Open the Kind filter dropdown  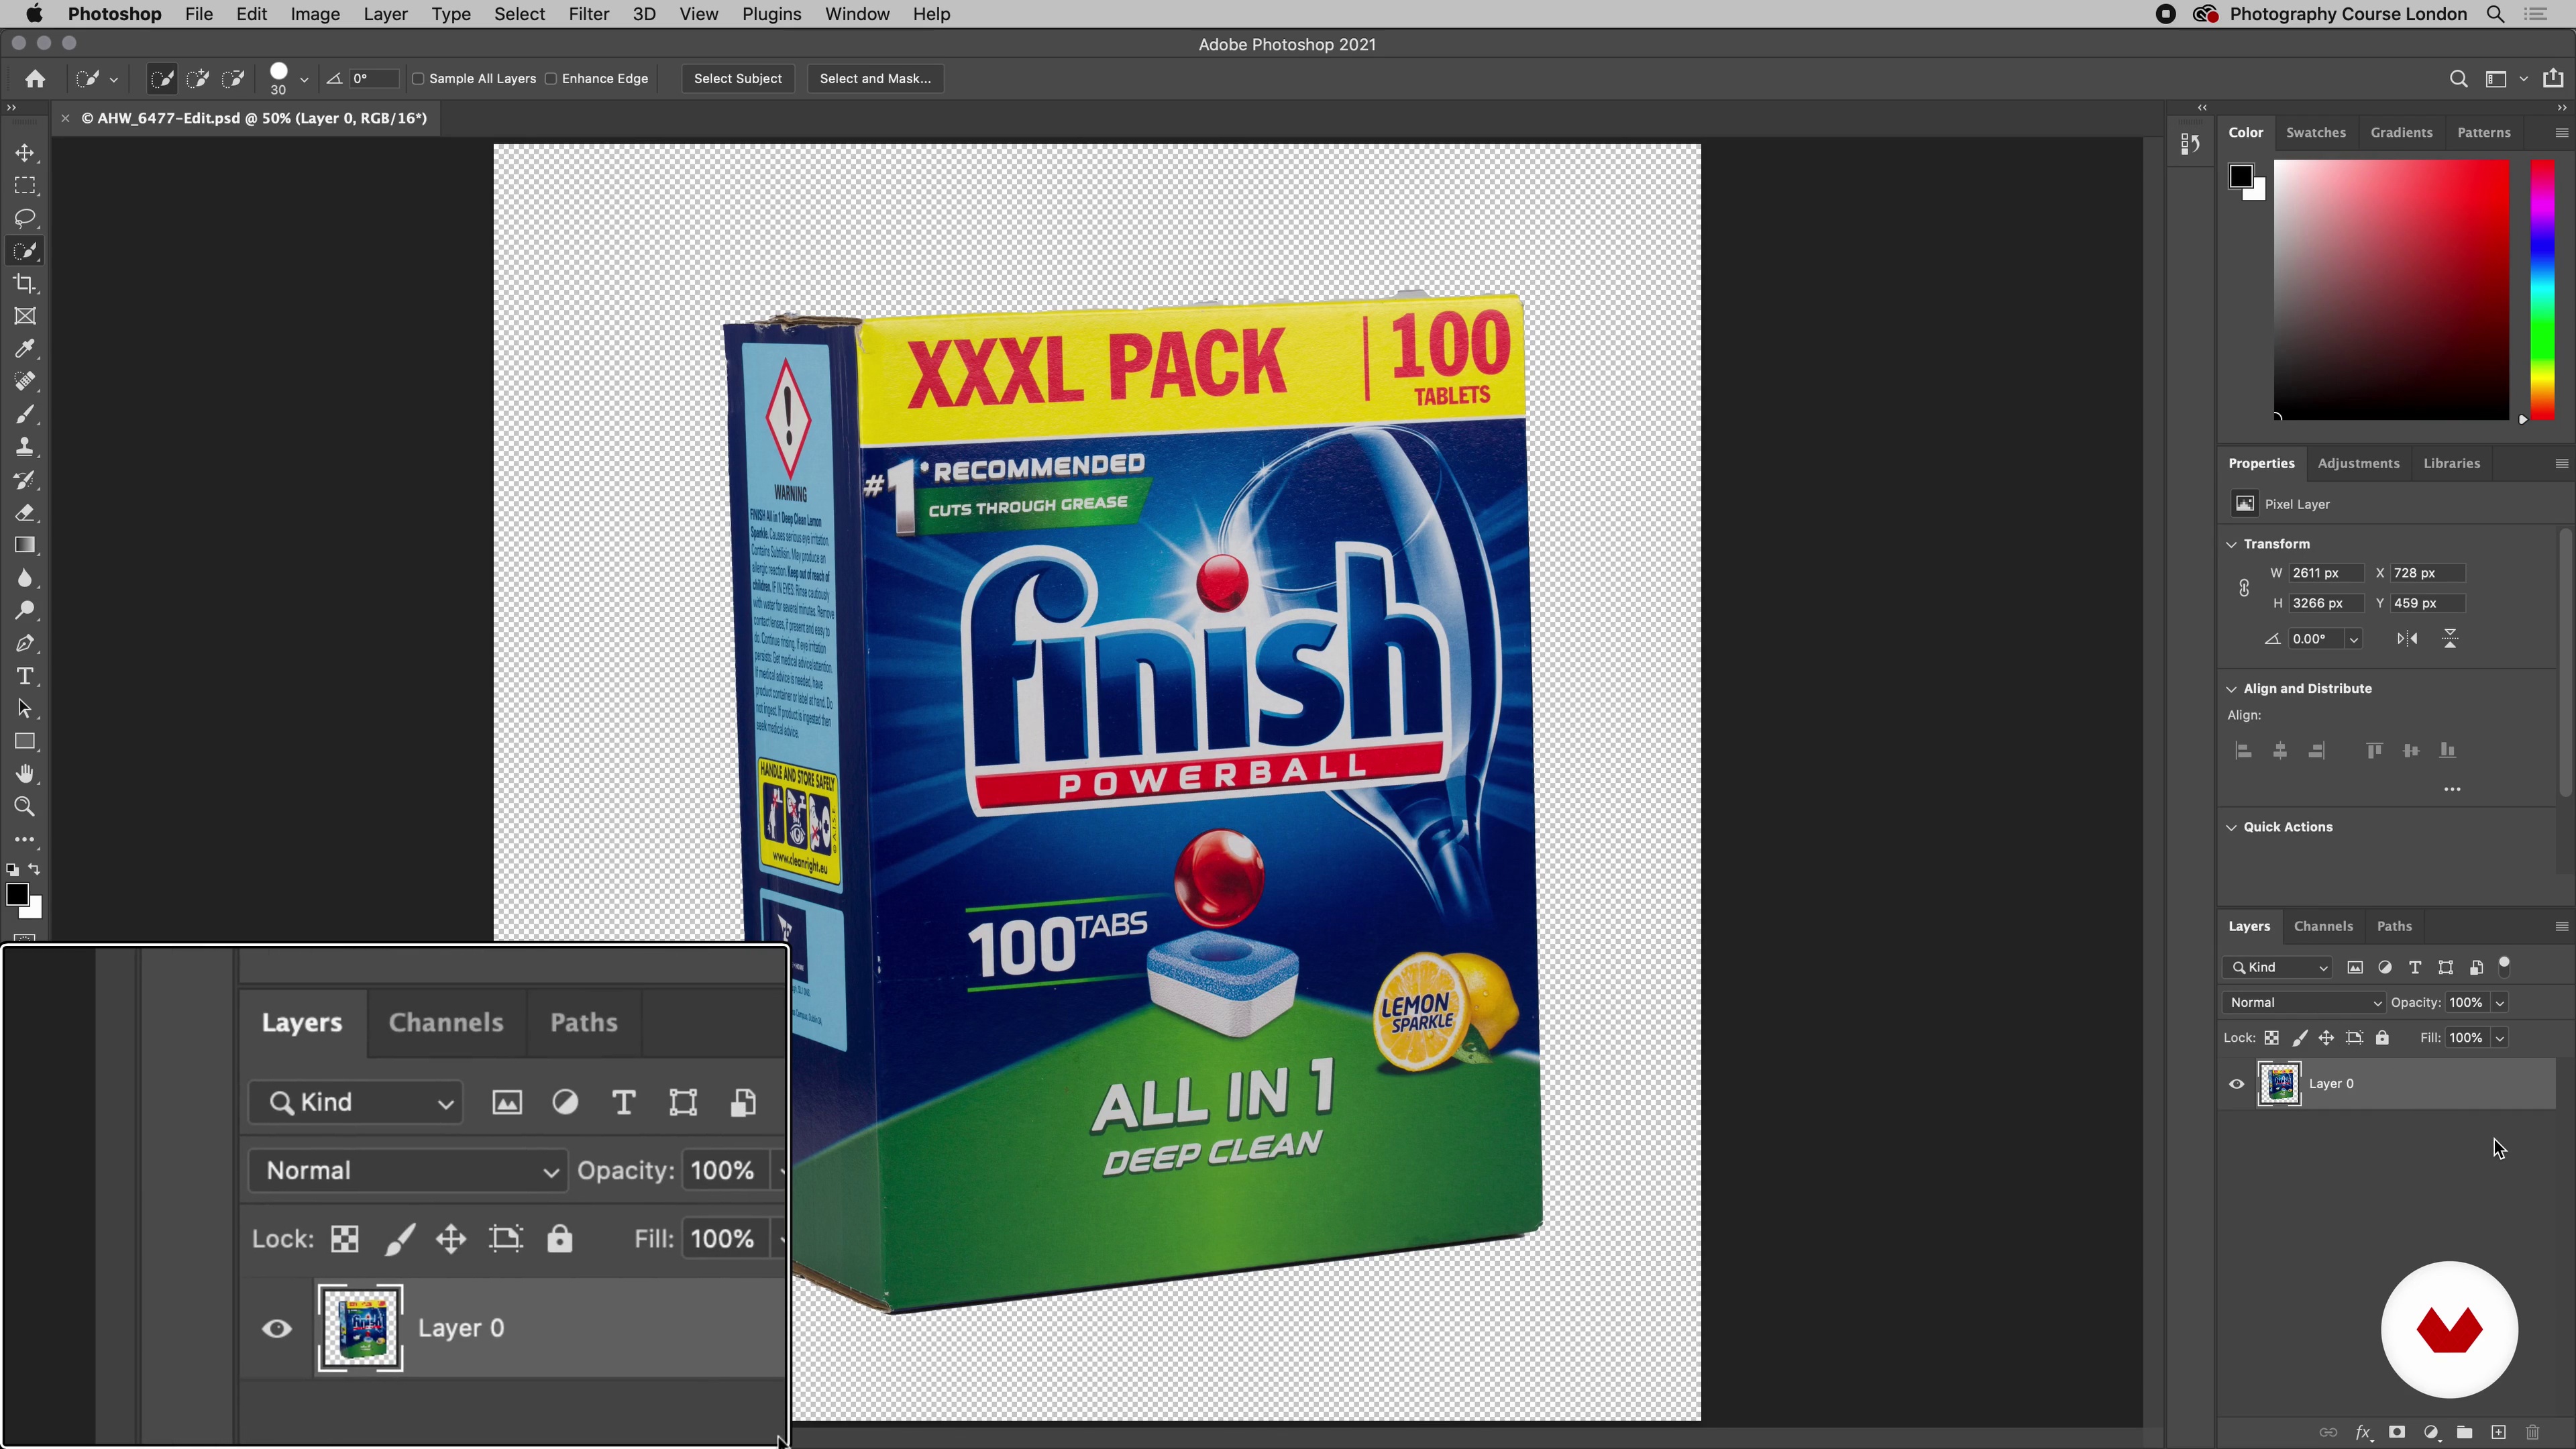point(2278,967)
